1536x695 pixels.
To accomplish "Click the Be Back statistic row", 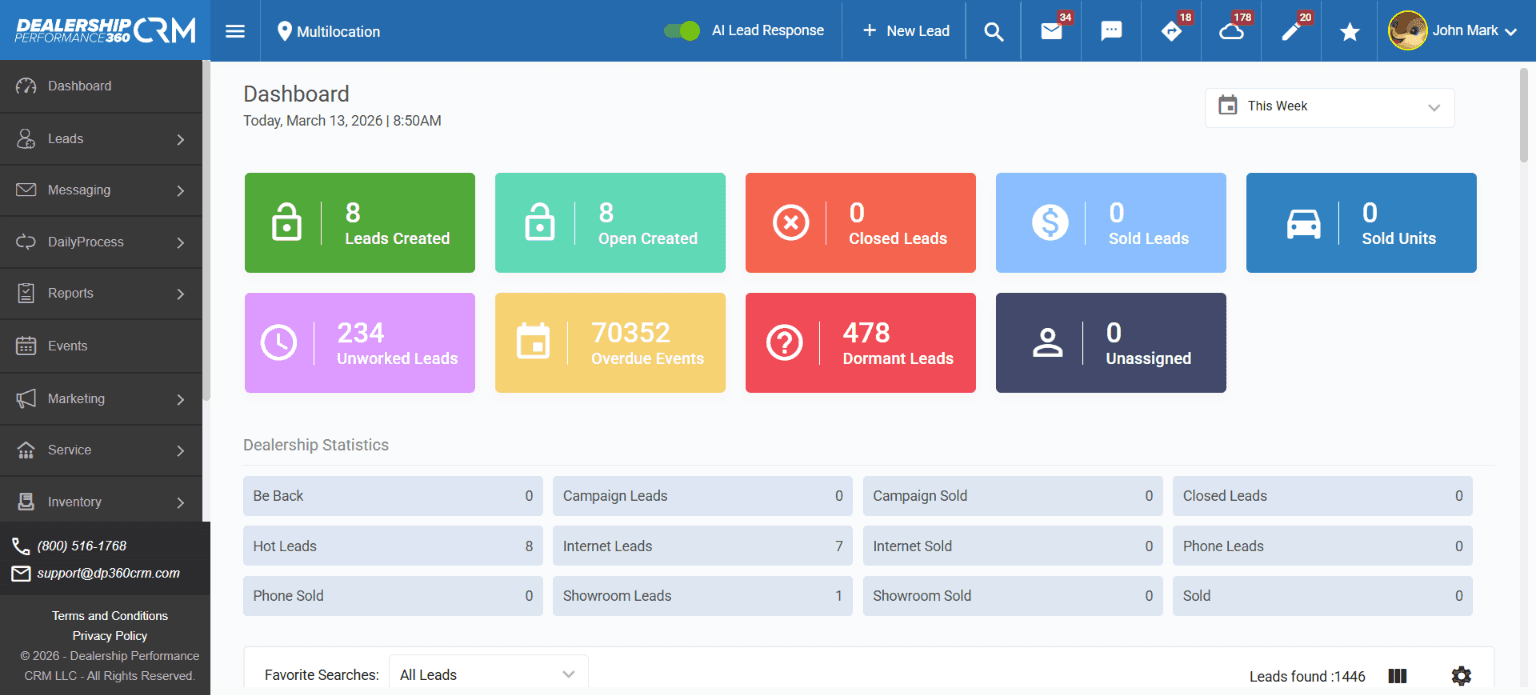I will [393, 496].
